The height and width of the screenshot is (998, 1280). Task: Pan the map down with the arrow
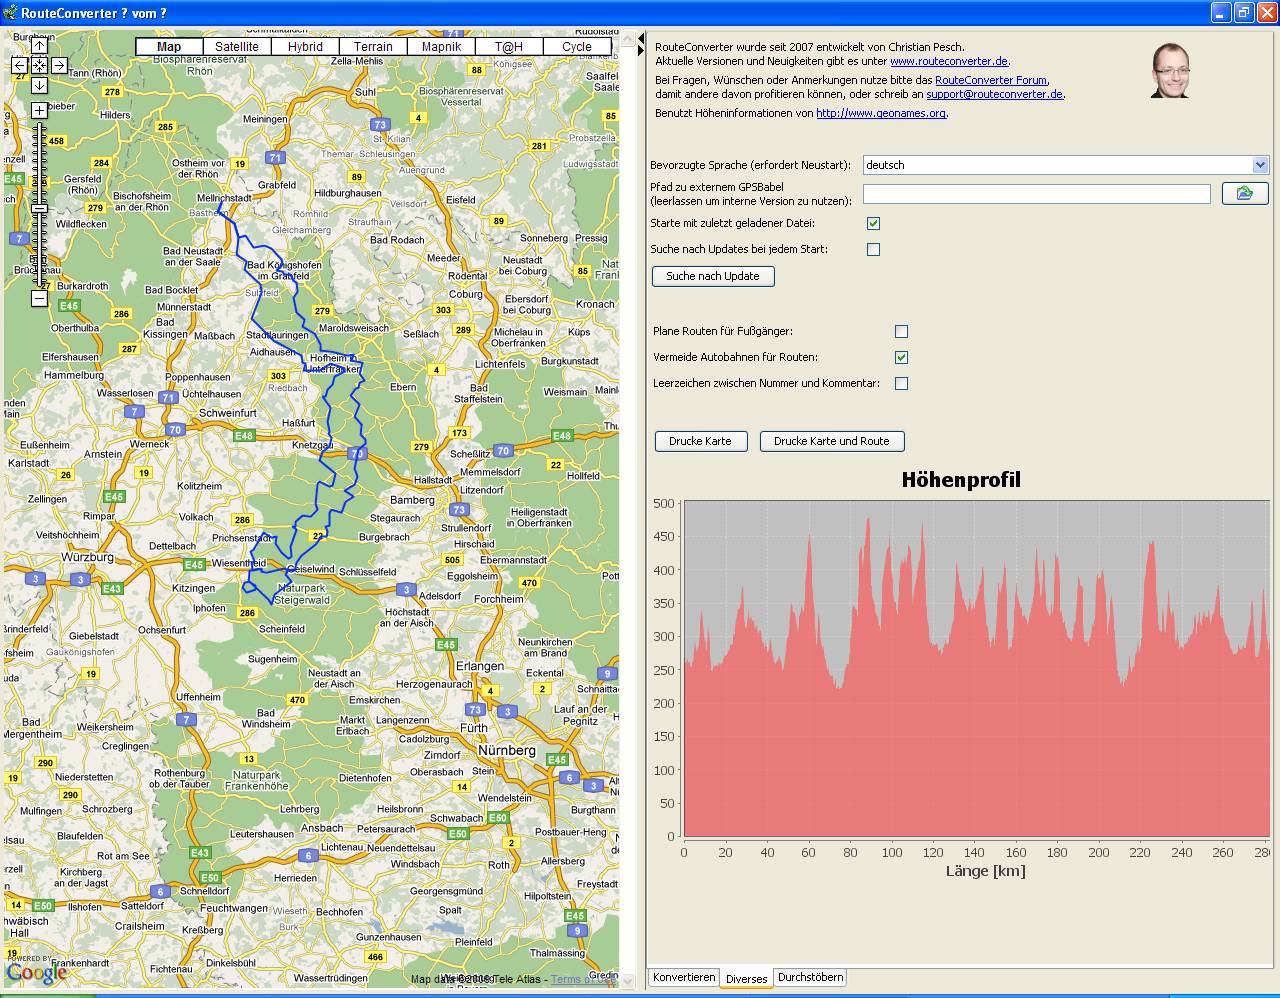(39, 85)
